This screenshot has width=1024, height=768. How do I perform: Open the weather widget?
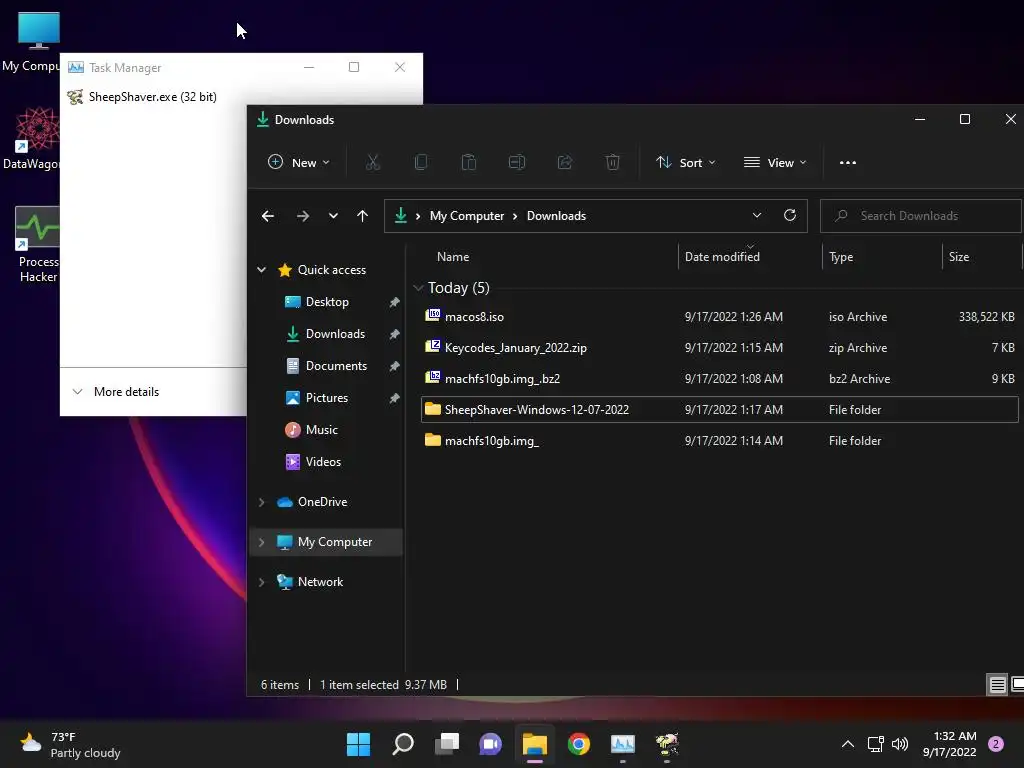pyautogui.click(x=71, y=744)
